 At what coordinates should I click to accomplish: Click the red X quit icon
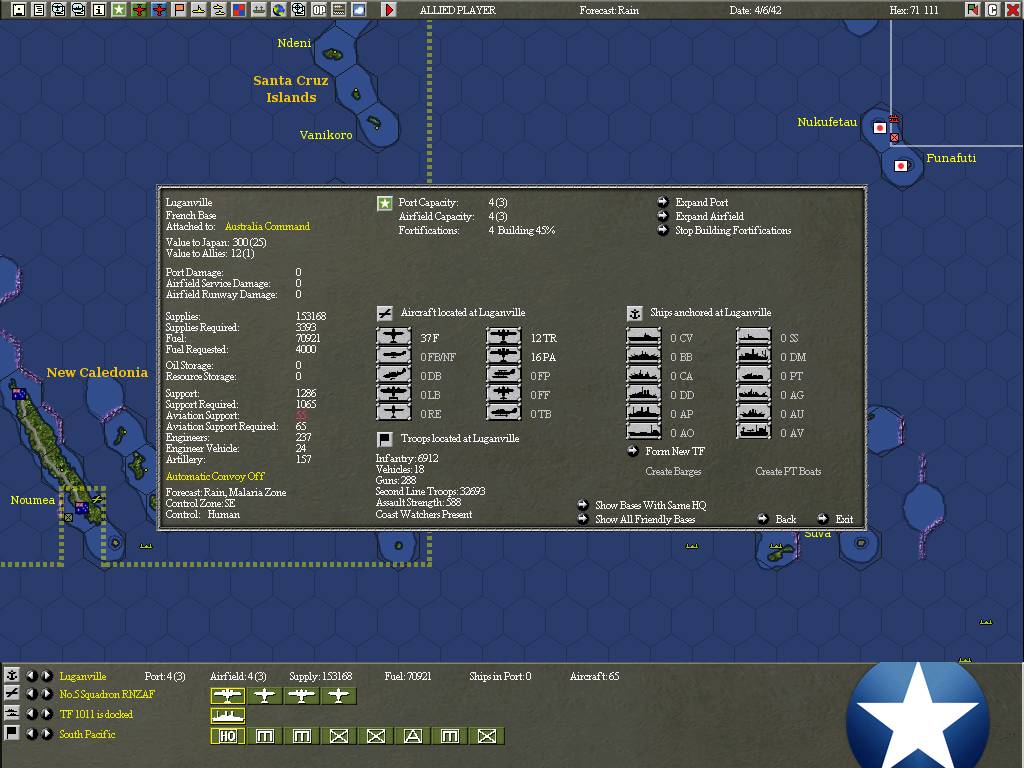click(x=1013, y=10)
